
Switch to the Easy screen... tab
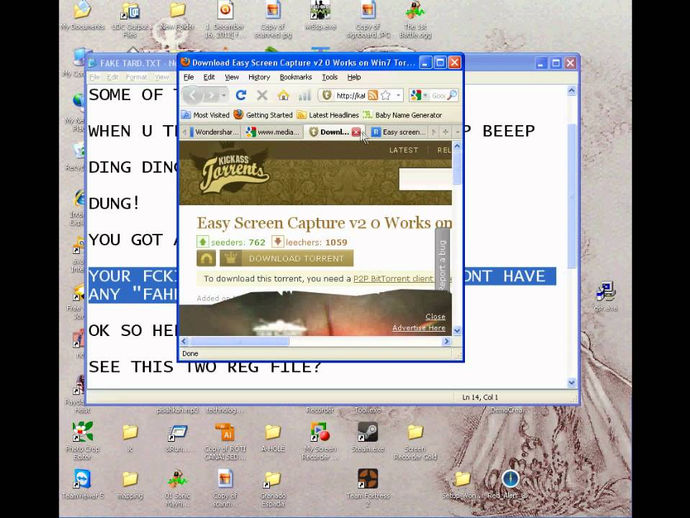point(399,132)
